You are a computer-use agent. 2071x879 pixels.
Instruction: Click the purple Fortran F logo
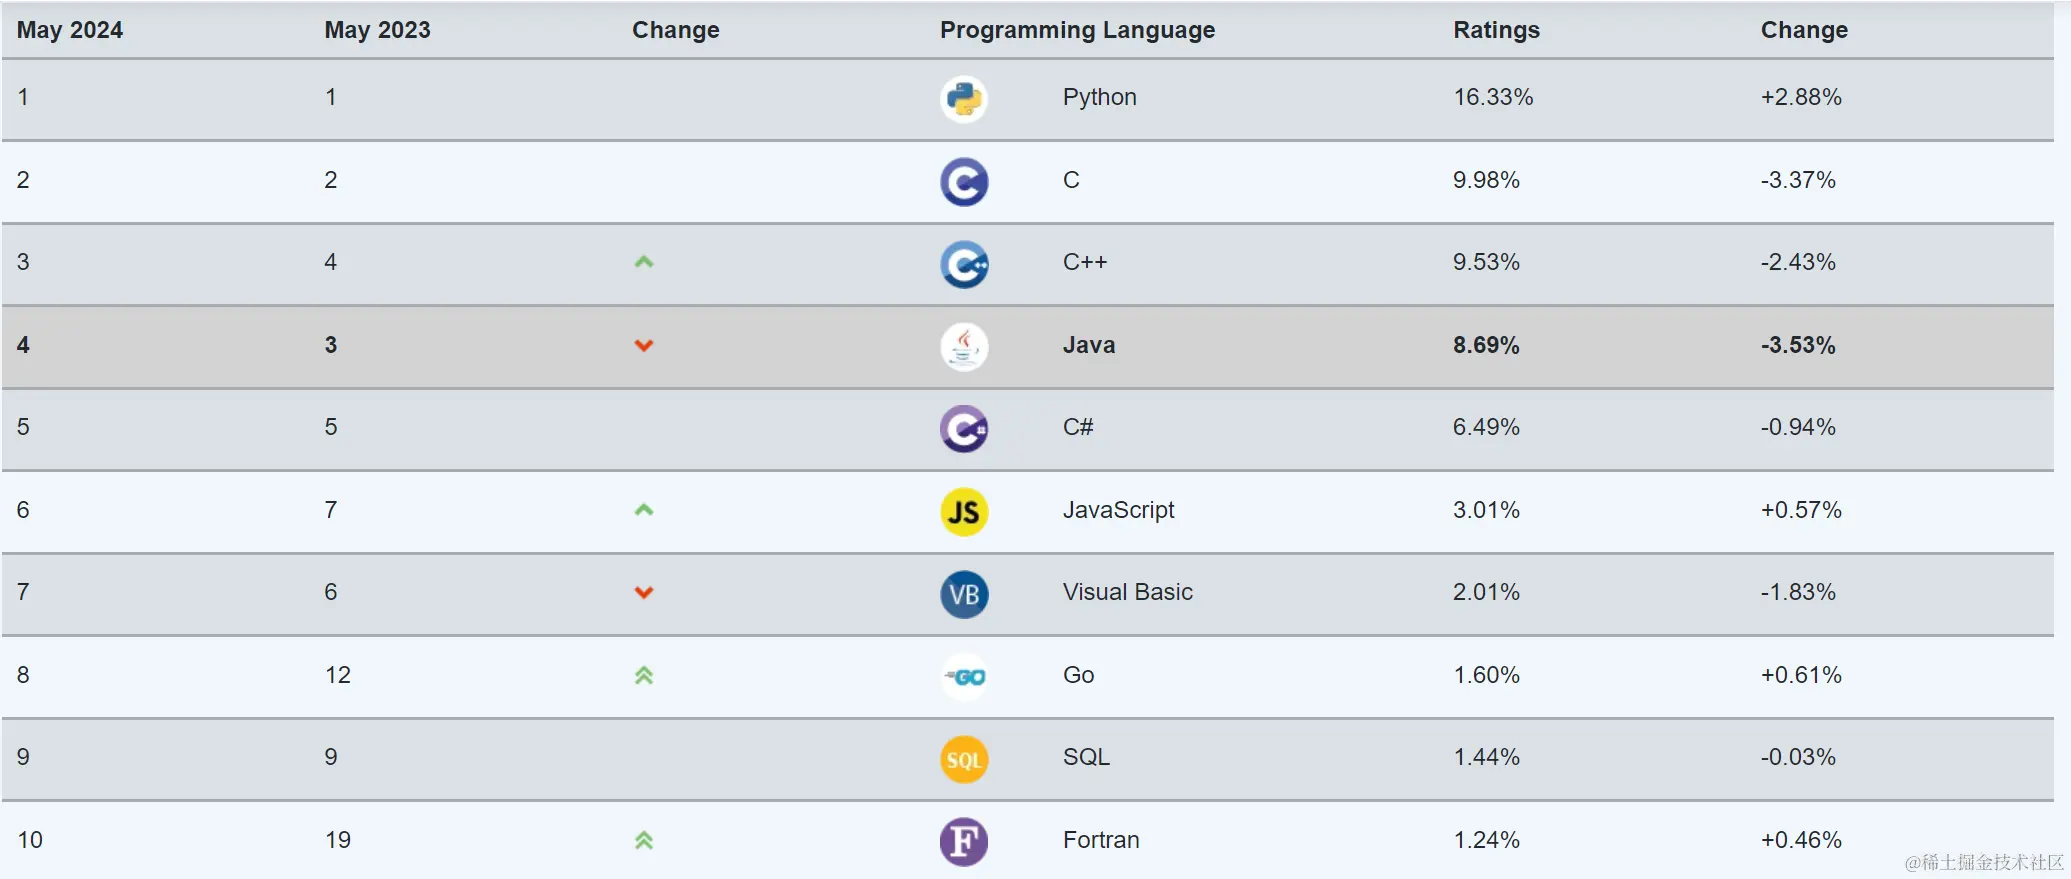[x=964, y=842]
